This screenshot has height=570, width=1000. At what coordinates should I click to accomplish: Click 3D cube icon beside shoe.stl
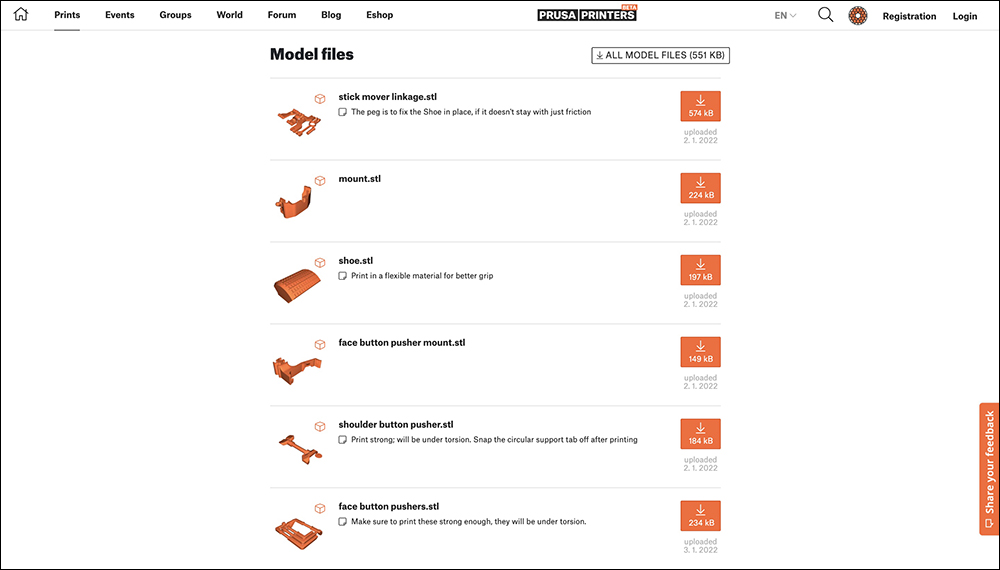point(320,263)
